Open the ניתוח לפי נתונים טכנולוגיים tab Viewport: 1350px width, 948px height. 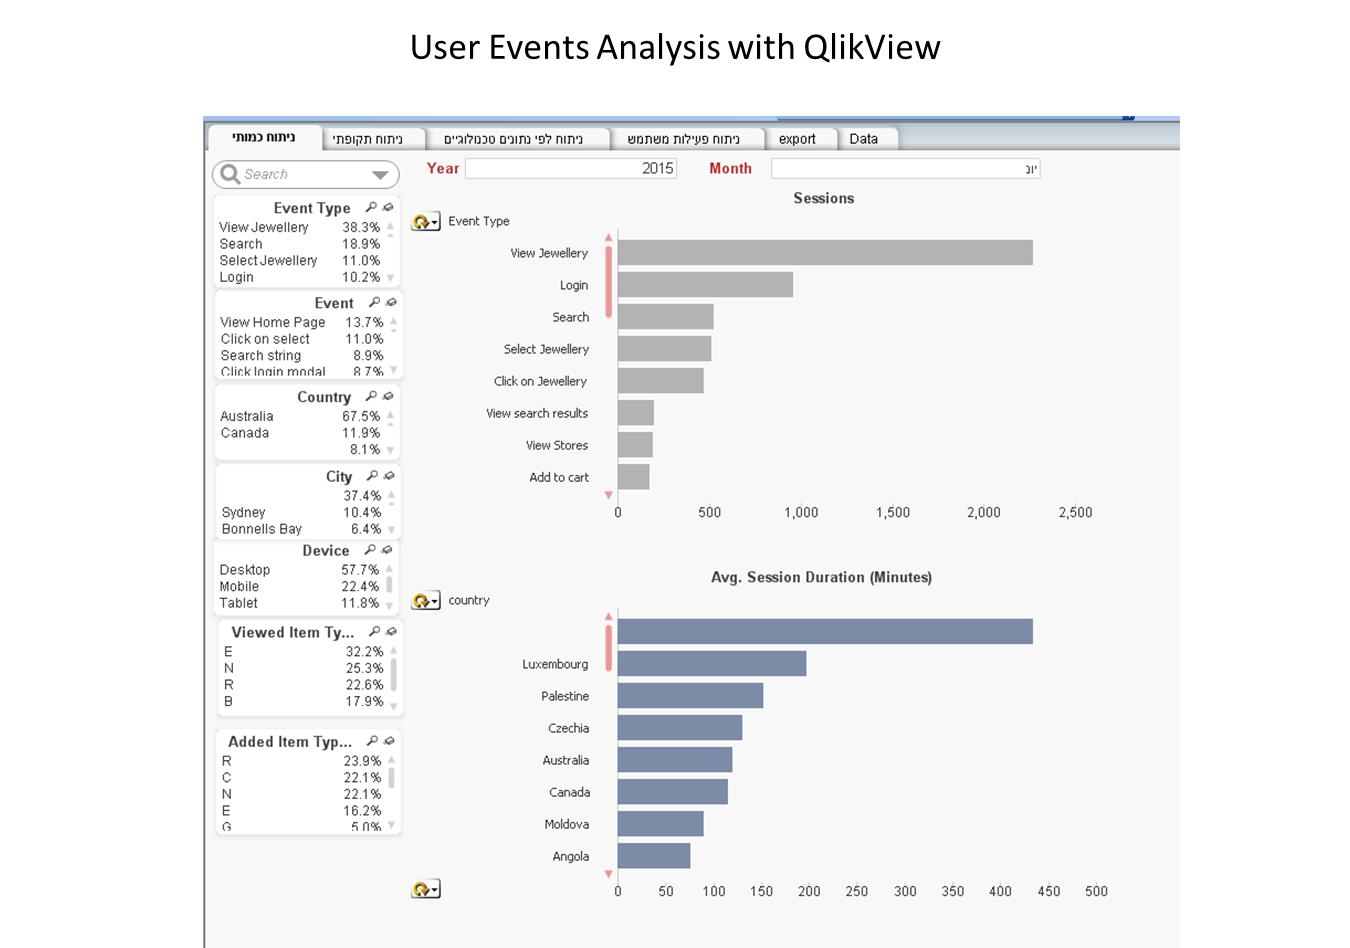513,139
